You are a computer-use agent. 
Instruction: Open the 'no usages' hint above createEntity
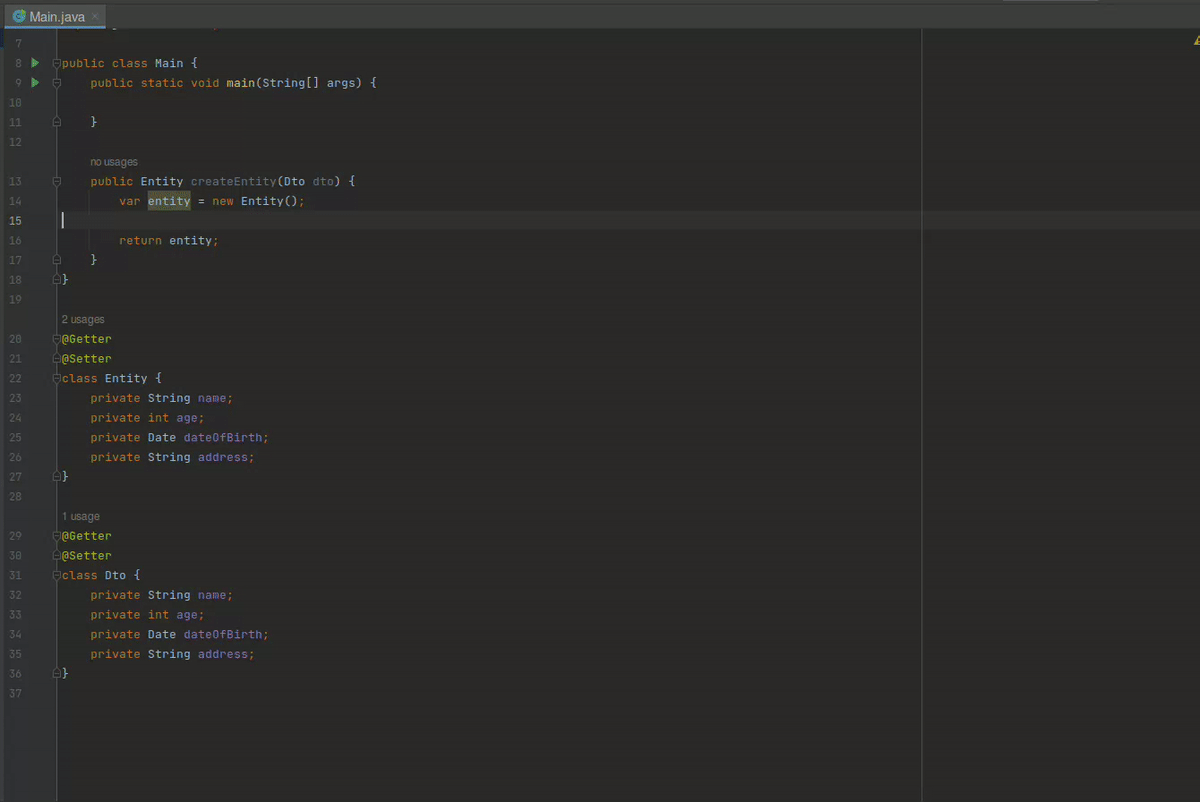114,162
